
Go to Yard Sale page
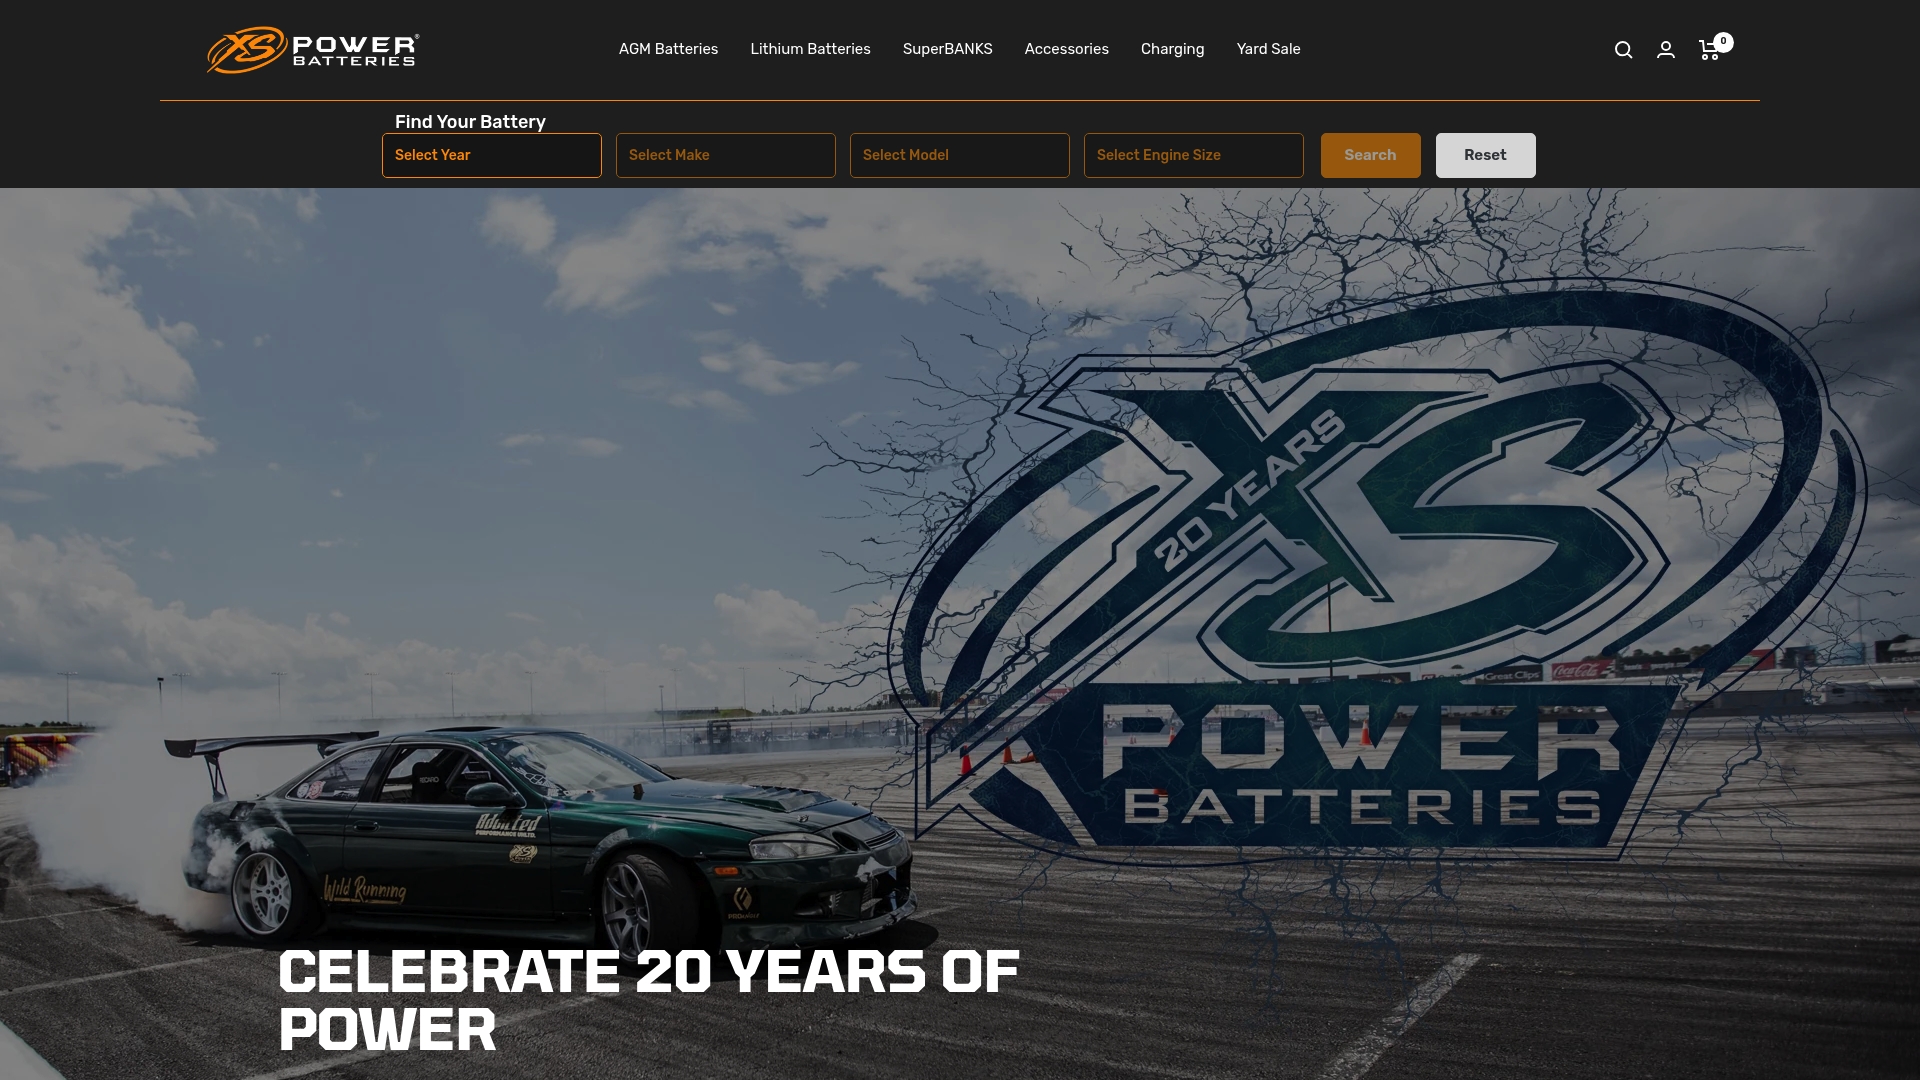click(x=1268, y=49)
